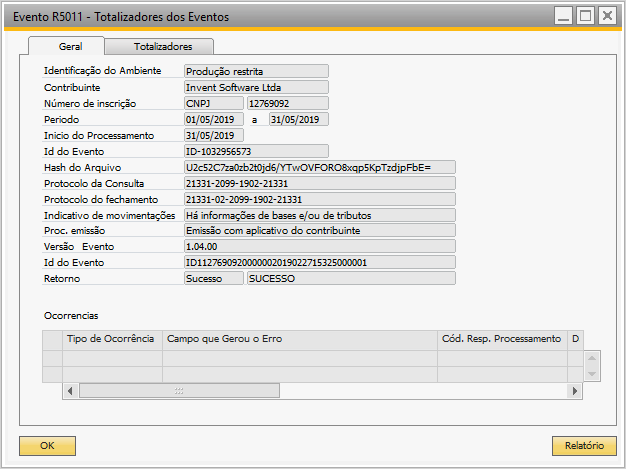Click the horizontal scrollbar thumb in Ocorrencias
Viewport: 626px width, 469px height.
tap(179, 390)
